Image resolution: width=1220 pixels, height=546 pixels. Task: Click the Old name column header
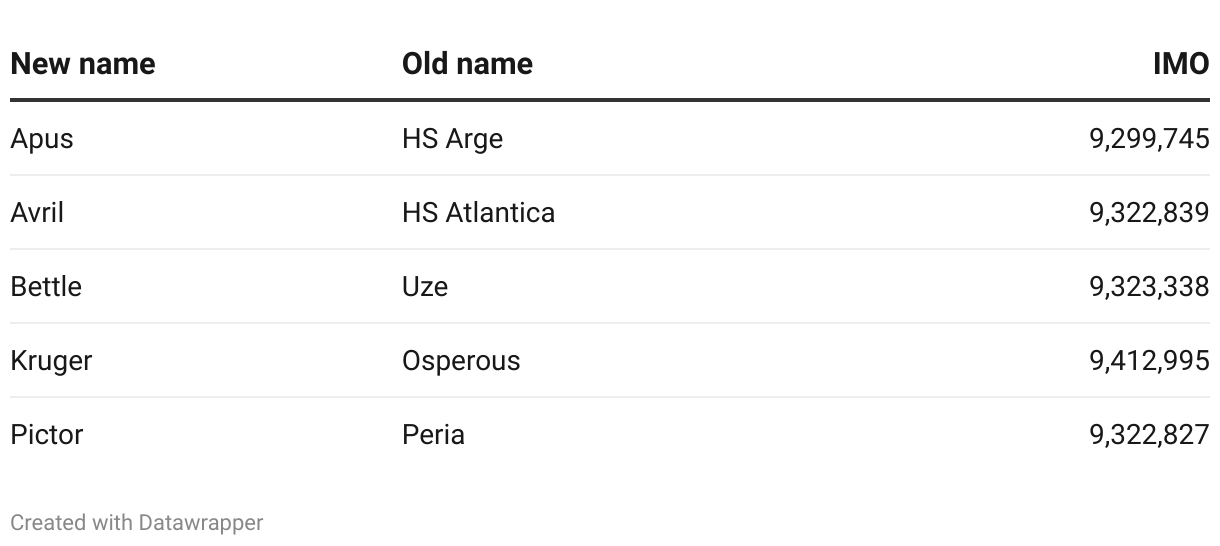(x=467, y=64)
